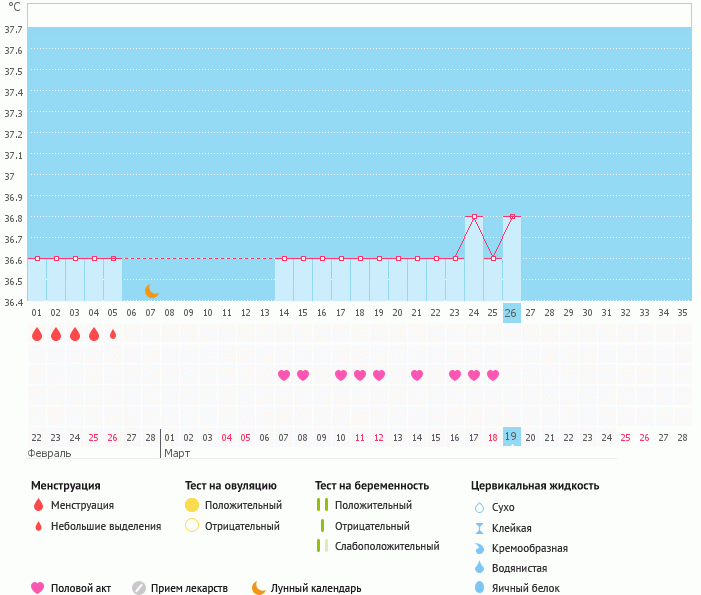Select highlighted cycle day 26 on axis

511,313
